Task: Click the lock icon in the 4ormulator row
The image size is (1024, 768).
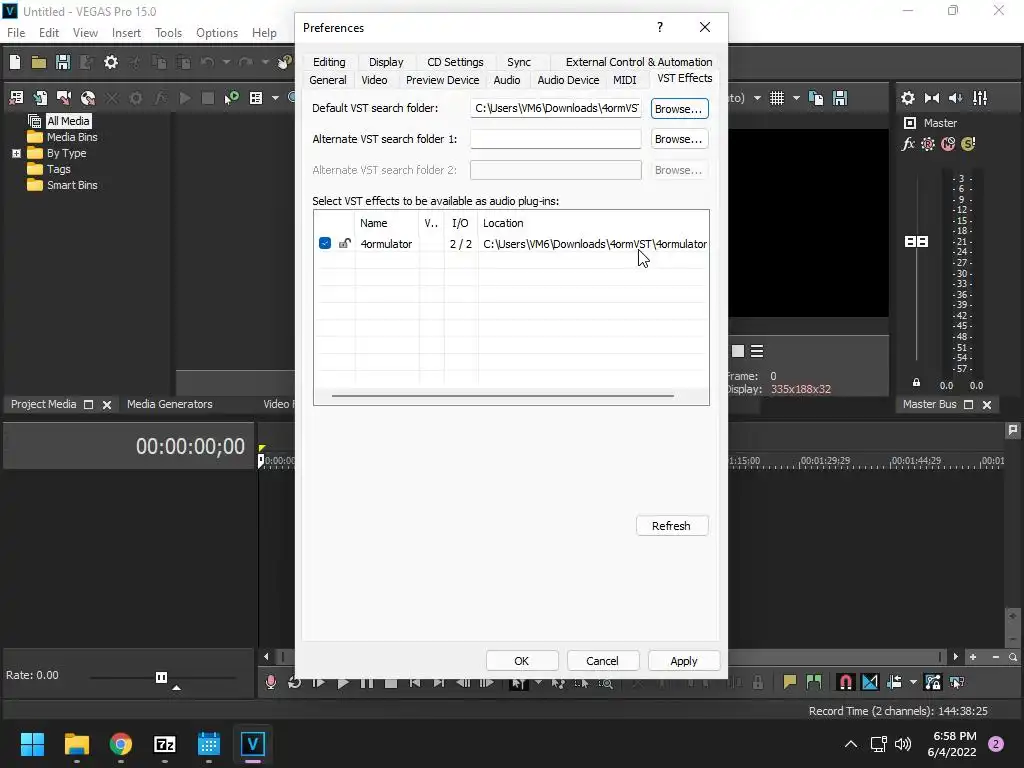Action: [x=344, y=244]
